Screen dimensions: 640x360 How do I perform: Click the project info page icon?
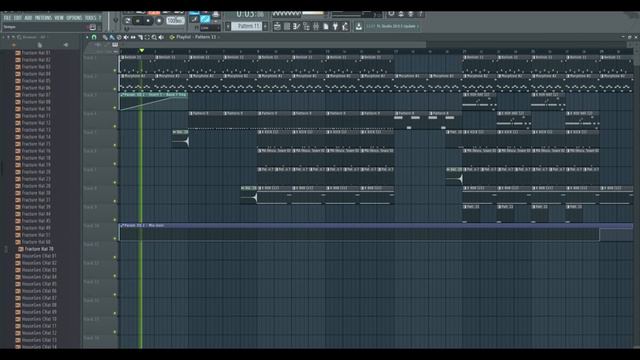(326, 27)
